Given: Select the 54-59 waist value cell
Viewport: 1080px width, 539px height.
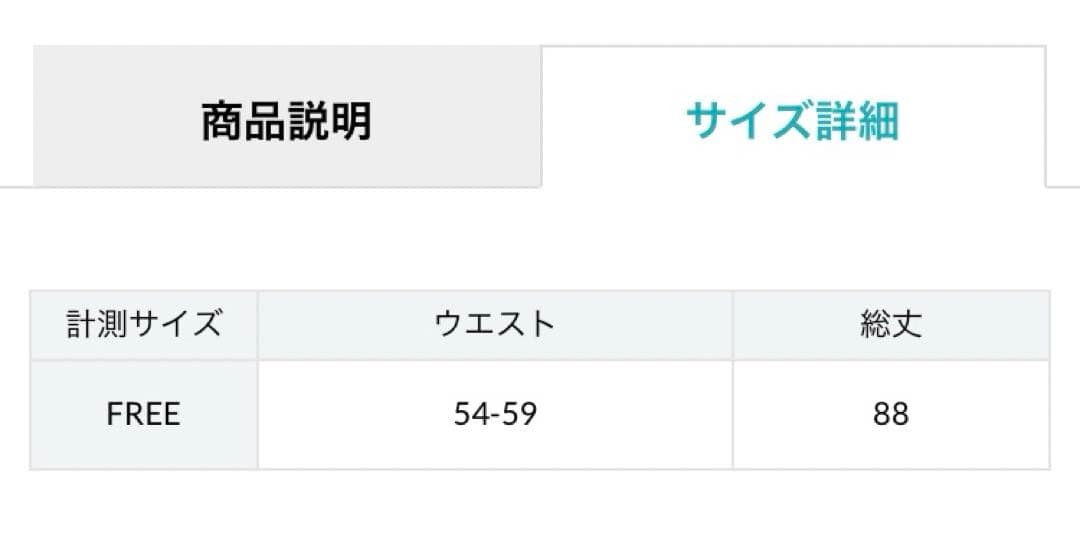Looking at the screenshot, I should pos(495,414).
